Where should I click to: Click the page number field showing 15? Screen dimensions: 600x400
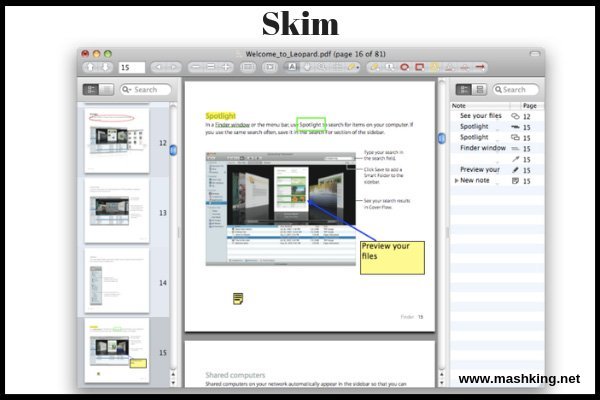131,67
